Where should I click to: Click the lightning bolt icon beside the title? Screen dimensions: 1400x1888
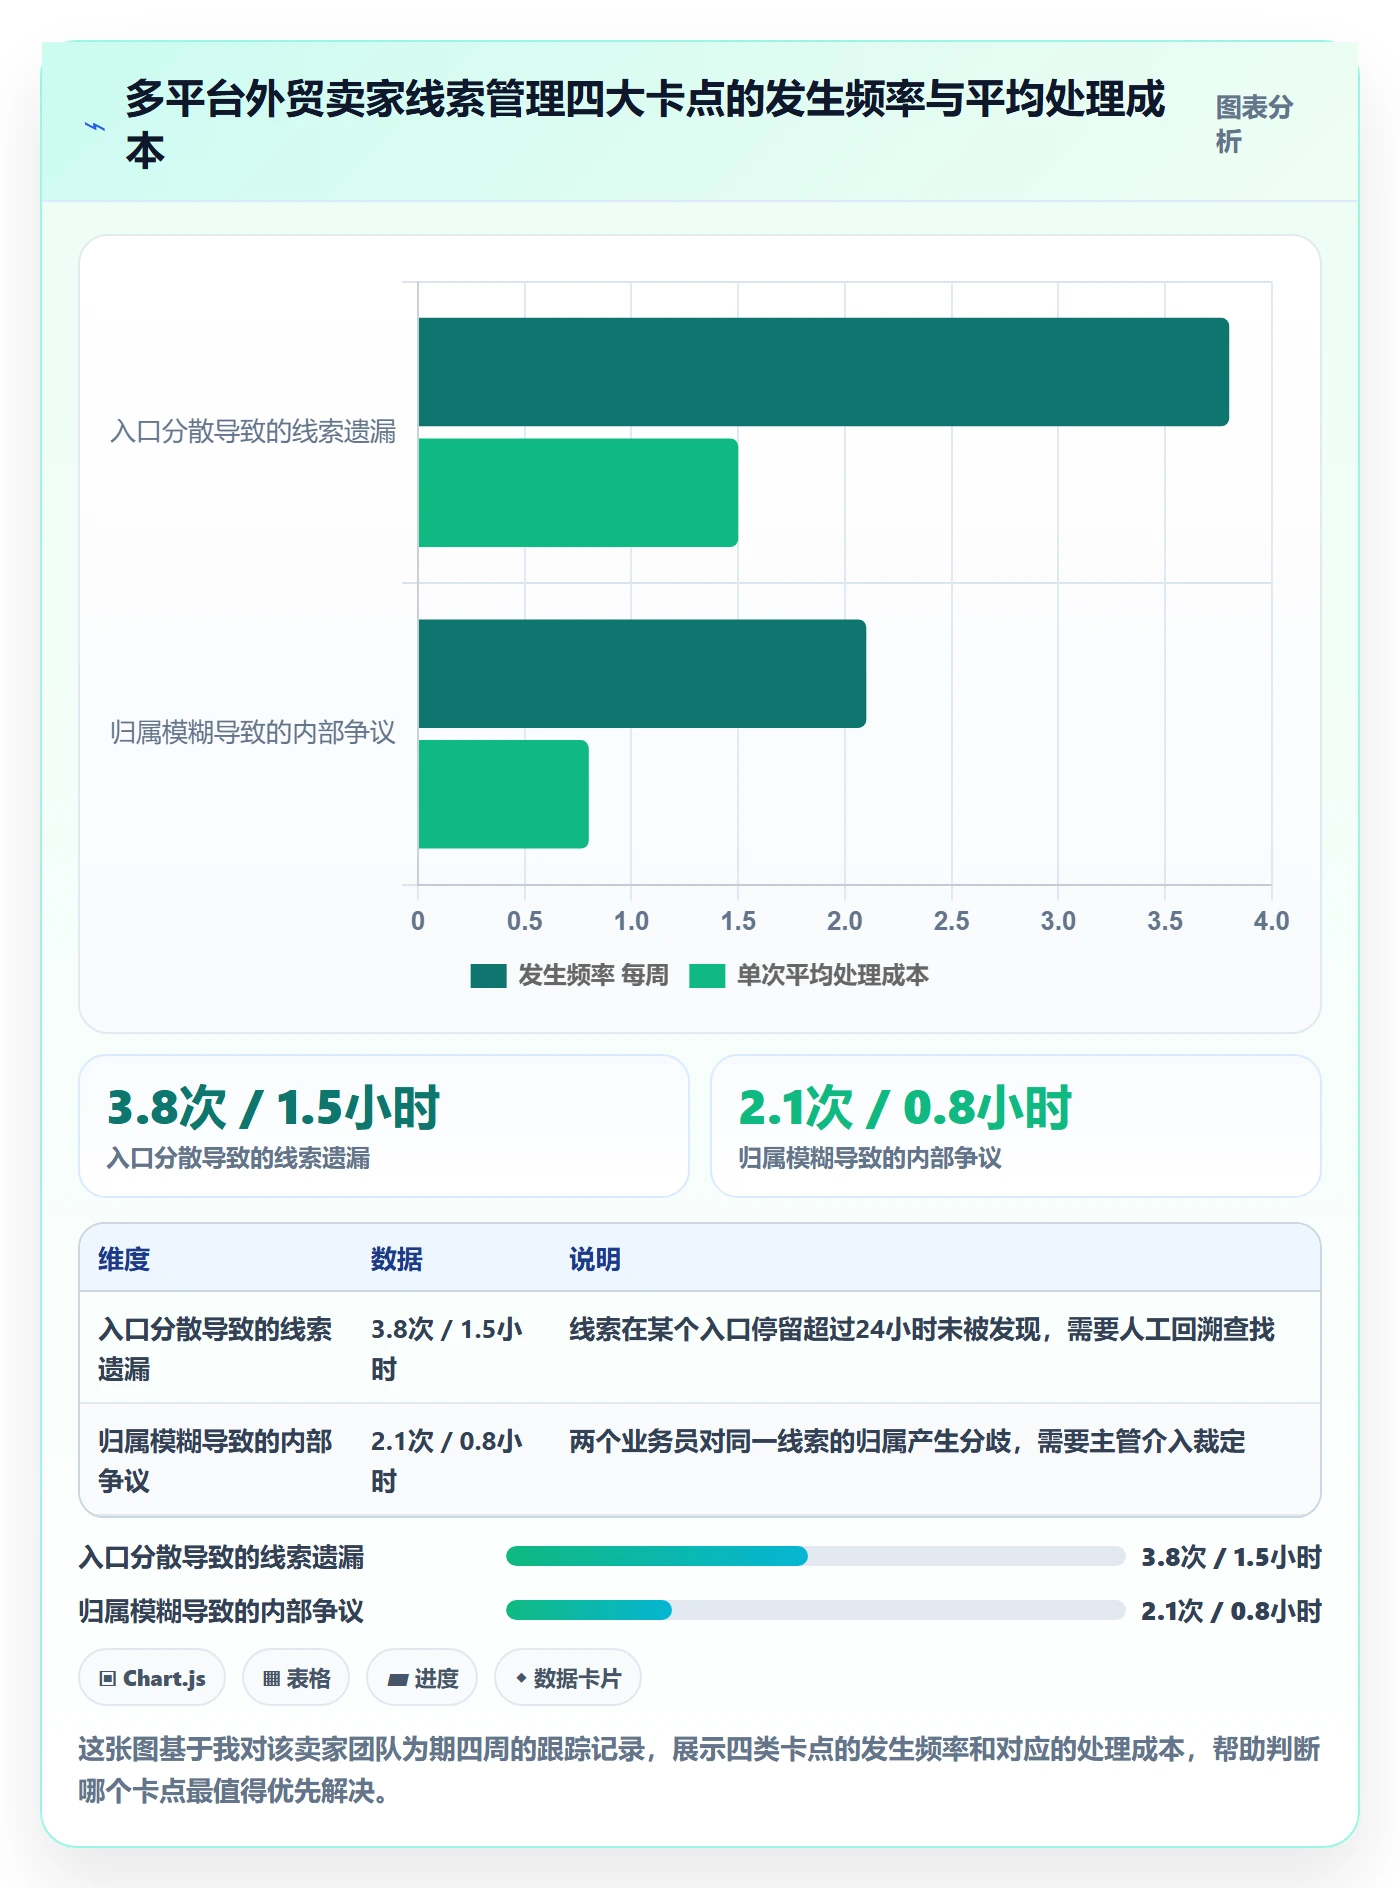[95, 126]
